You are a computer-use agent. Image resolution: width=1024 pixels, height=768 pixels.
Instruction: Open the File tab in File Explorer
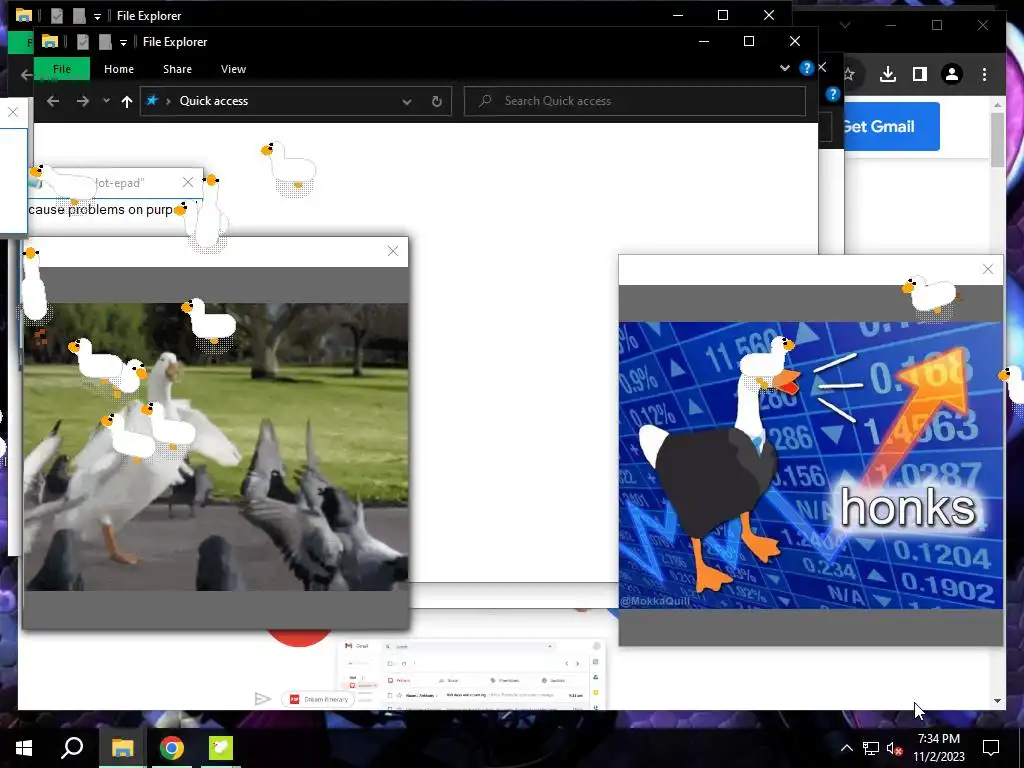pyautogui.click(x=62, y=69)
